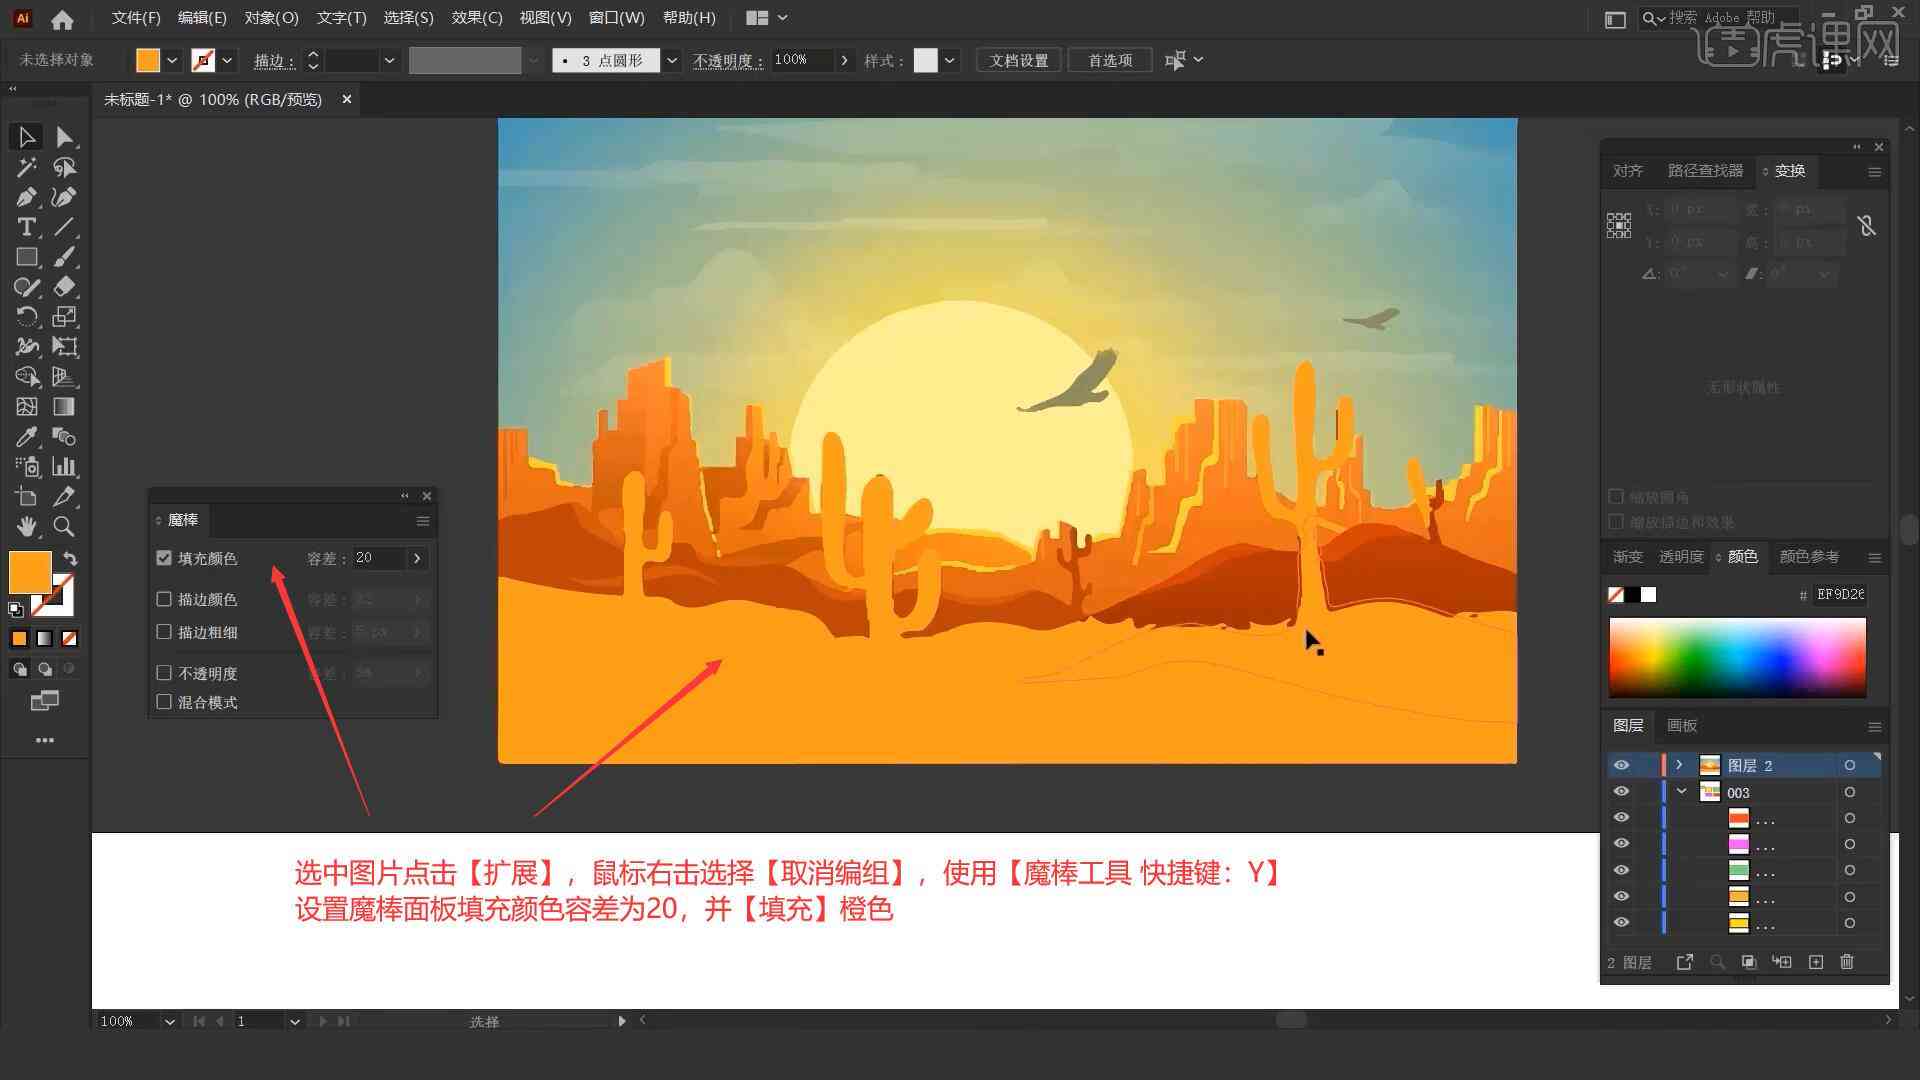Select the Hand tool
Screen dimensions: 1920x1080
24,527
